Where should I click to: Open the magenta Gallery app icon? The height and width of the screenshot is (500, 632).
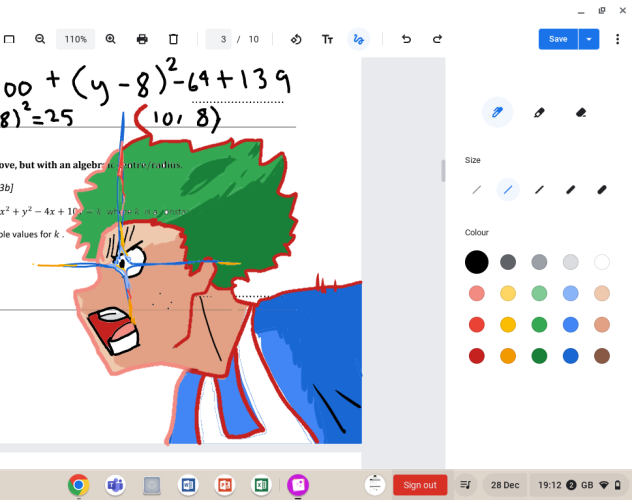tap(298, 485)
